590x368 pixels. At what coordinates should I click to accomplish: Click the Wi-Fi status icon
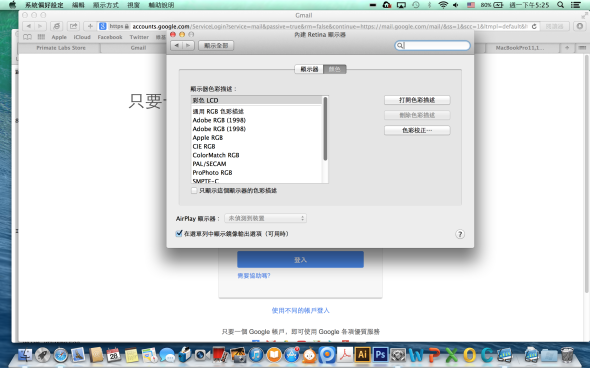click(443, 5)
